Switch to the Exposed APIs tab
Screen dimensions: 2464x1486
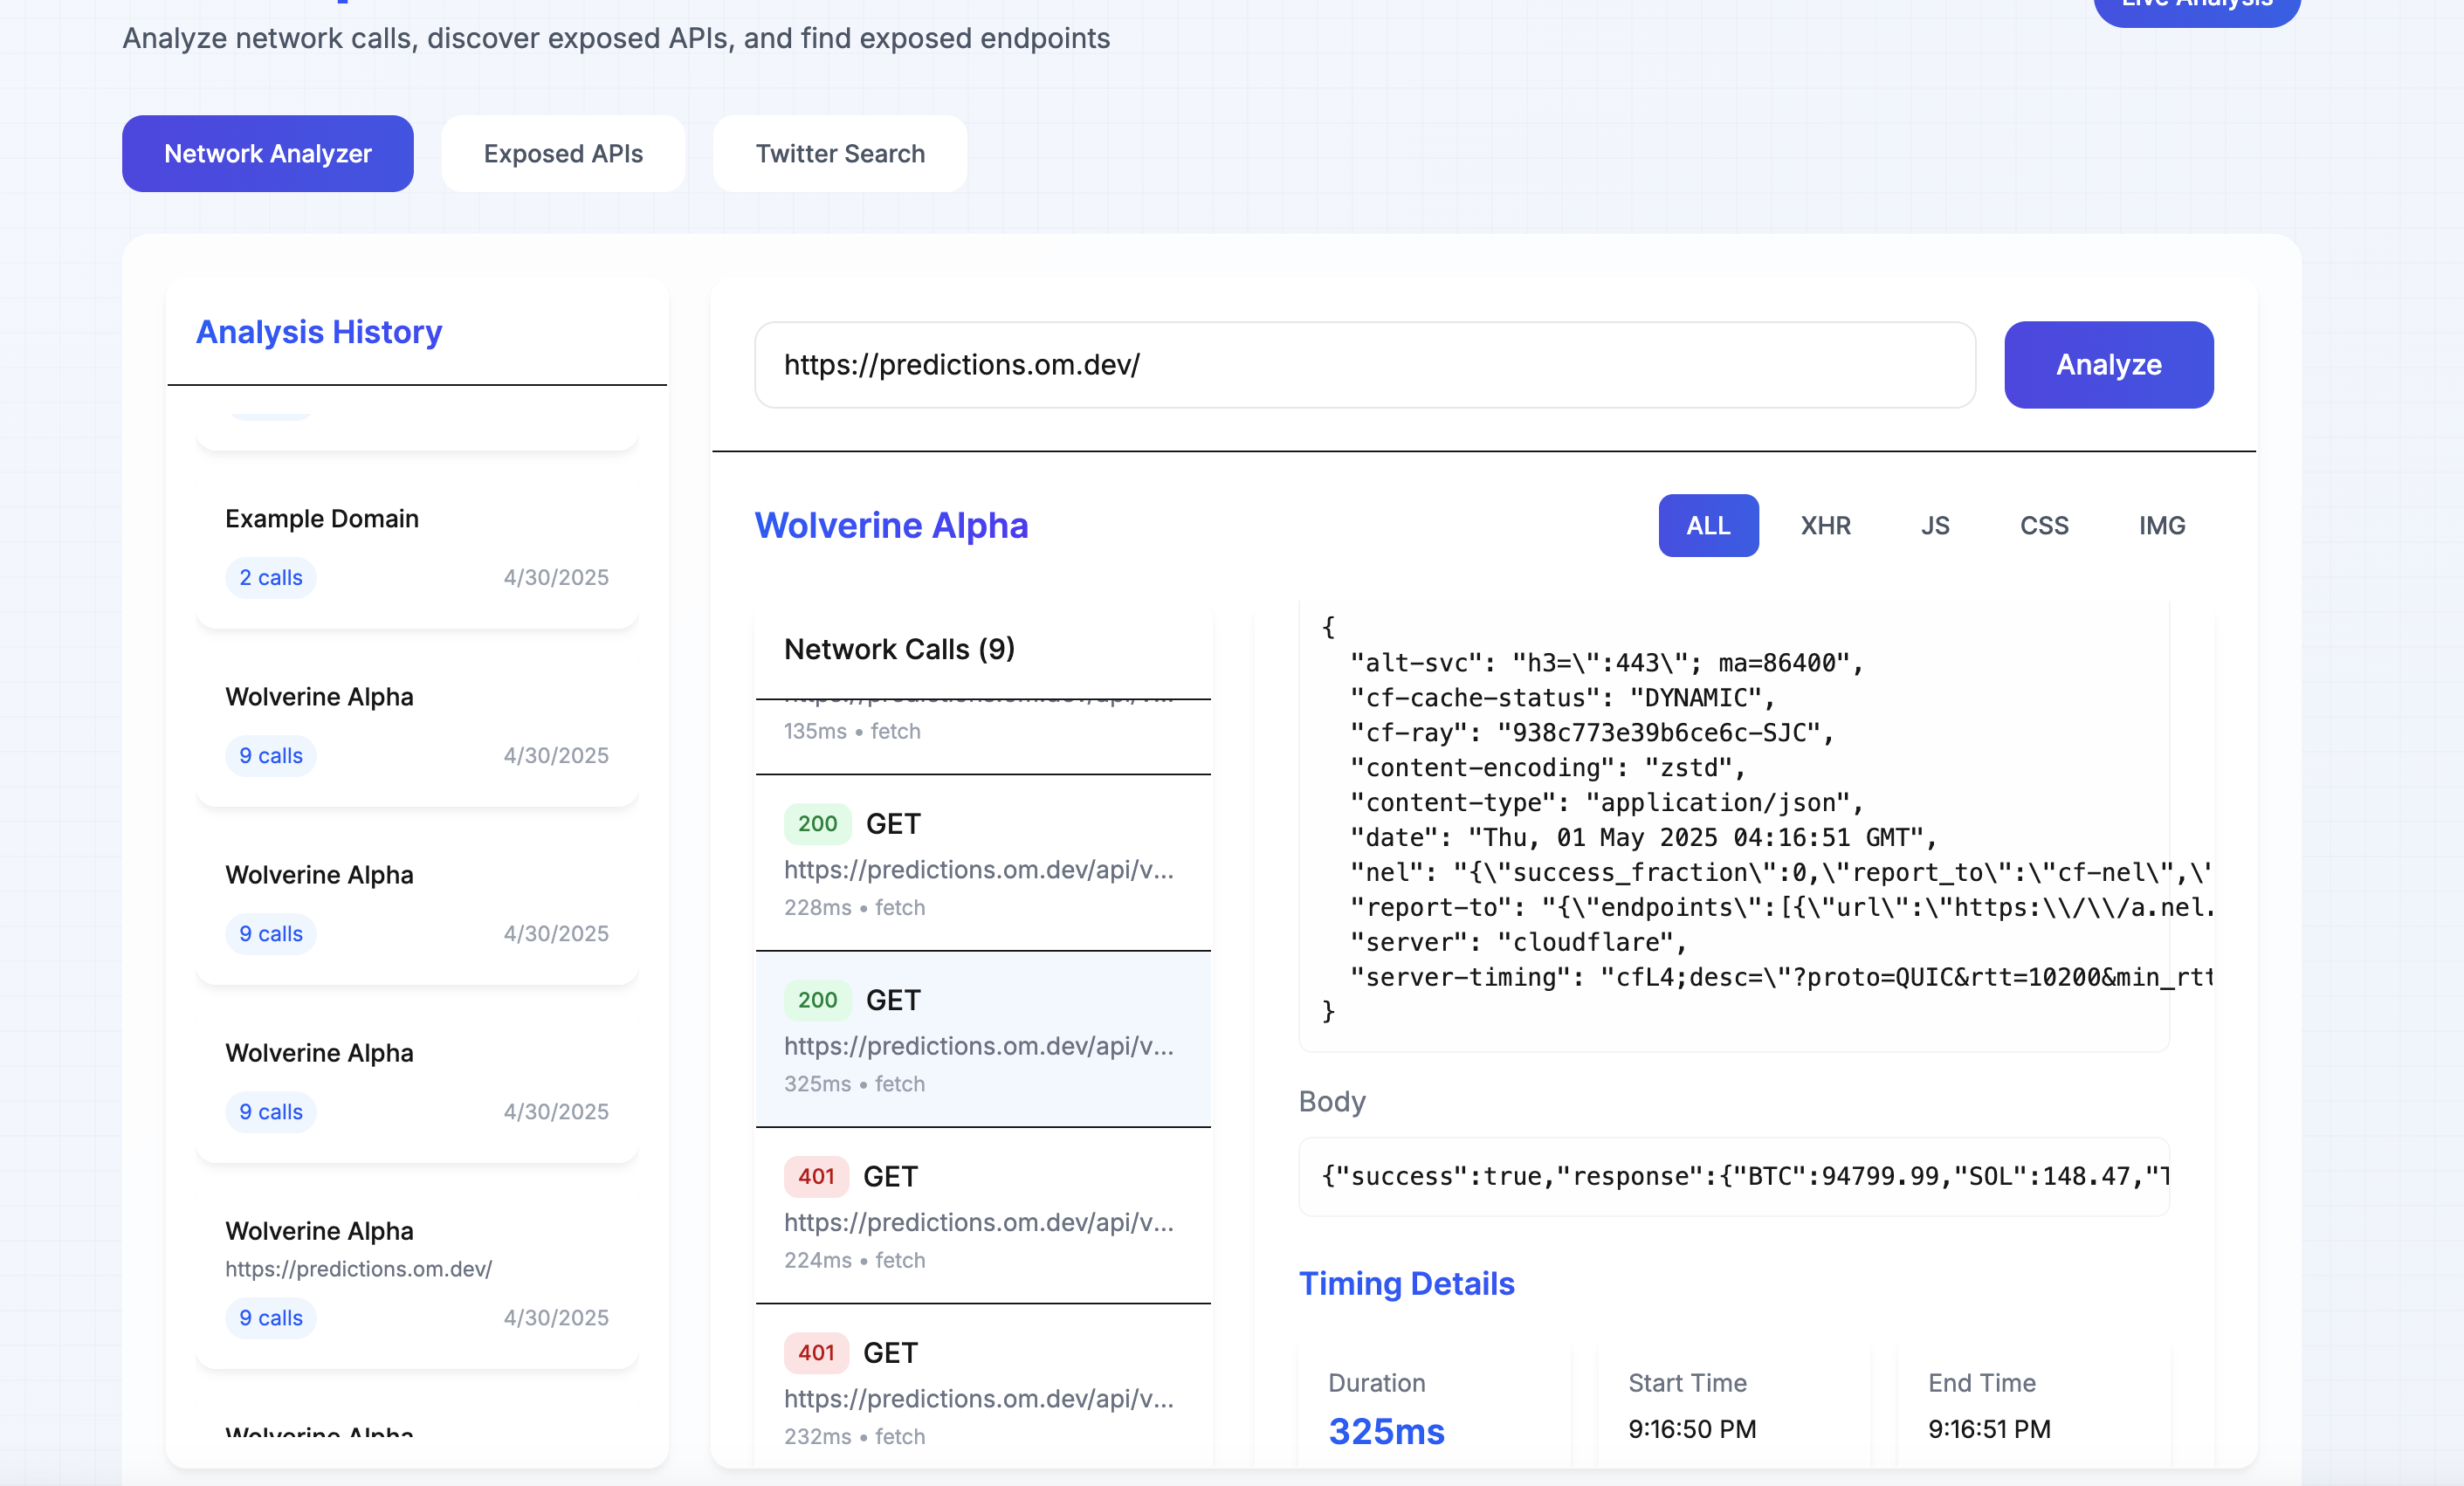click(x=563, y=153)
